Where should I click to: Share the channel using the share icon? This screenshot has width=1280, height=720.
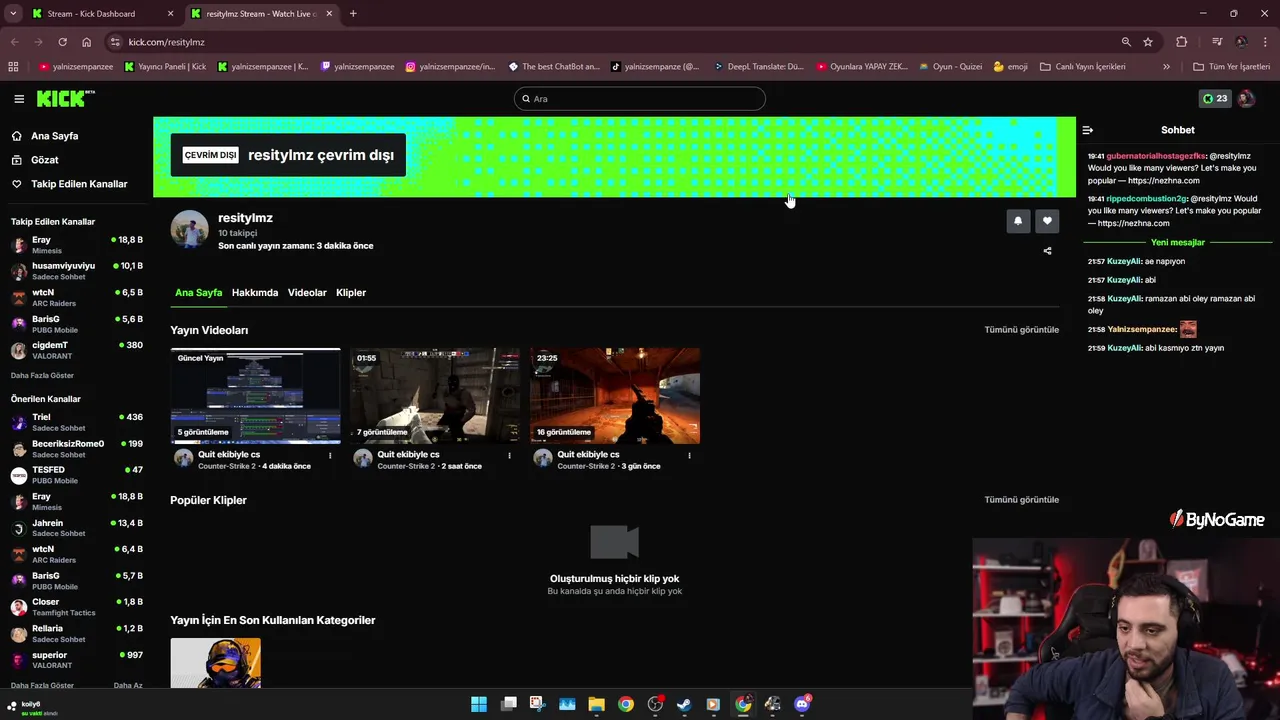coord(1047,251)
